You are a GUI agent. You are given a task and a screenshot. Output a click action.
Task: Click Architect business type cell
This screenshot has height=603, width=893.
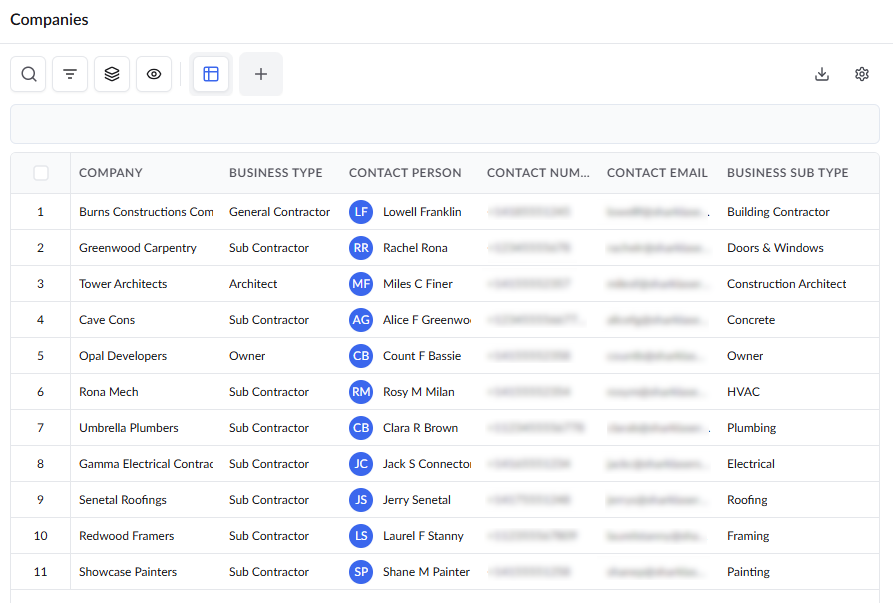tap(253, 284)
